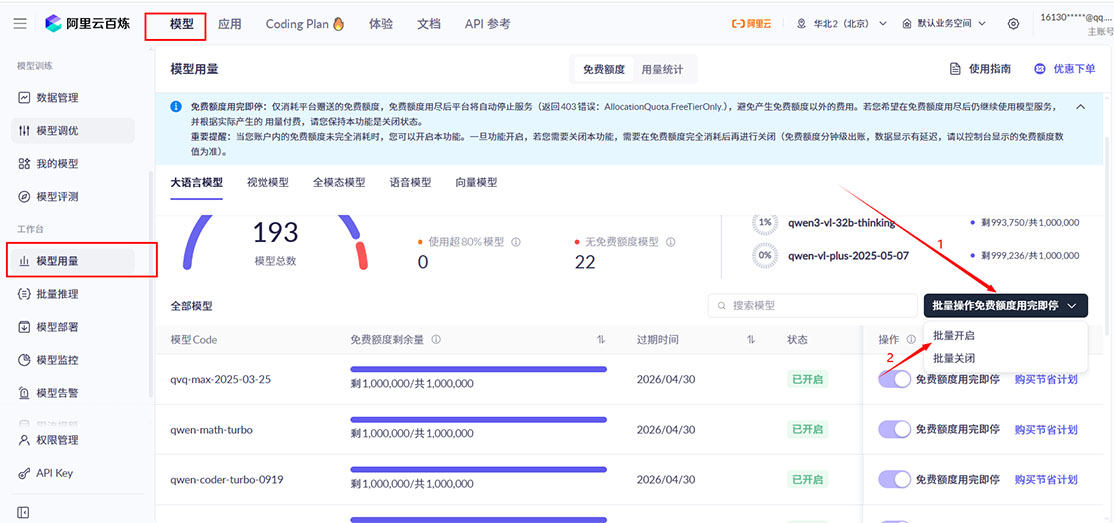Click the 模型评测 compass icon

[24, 196]
